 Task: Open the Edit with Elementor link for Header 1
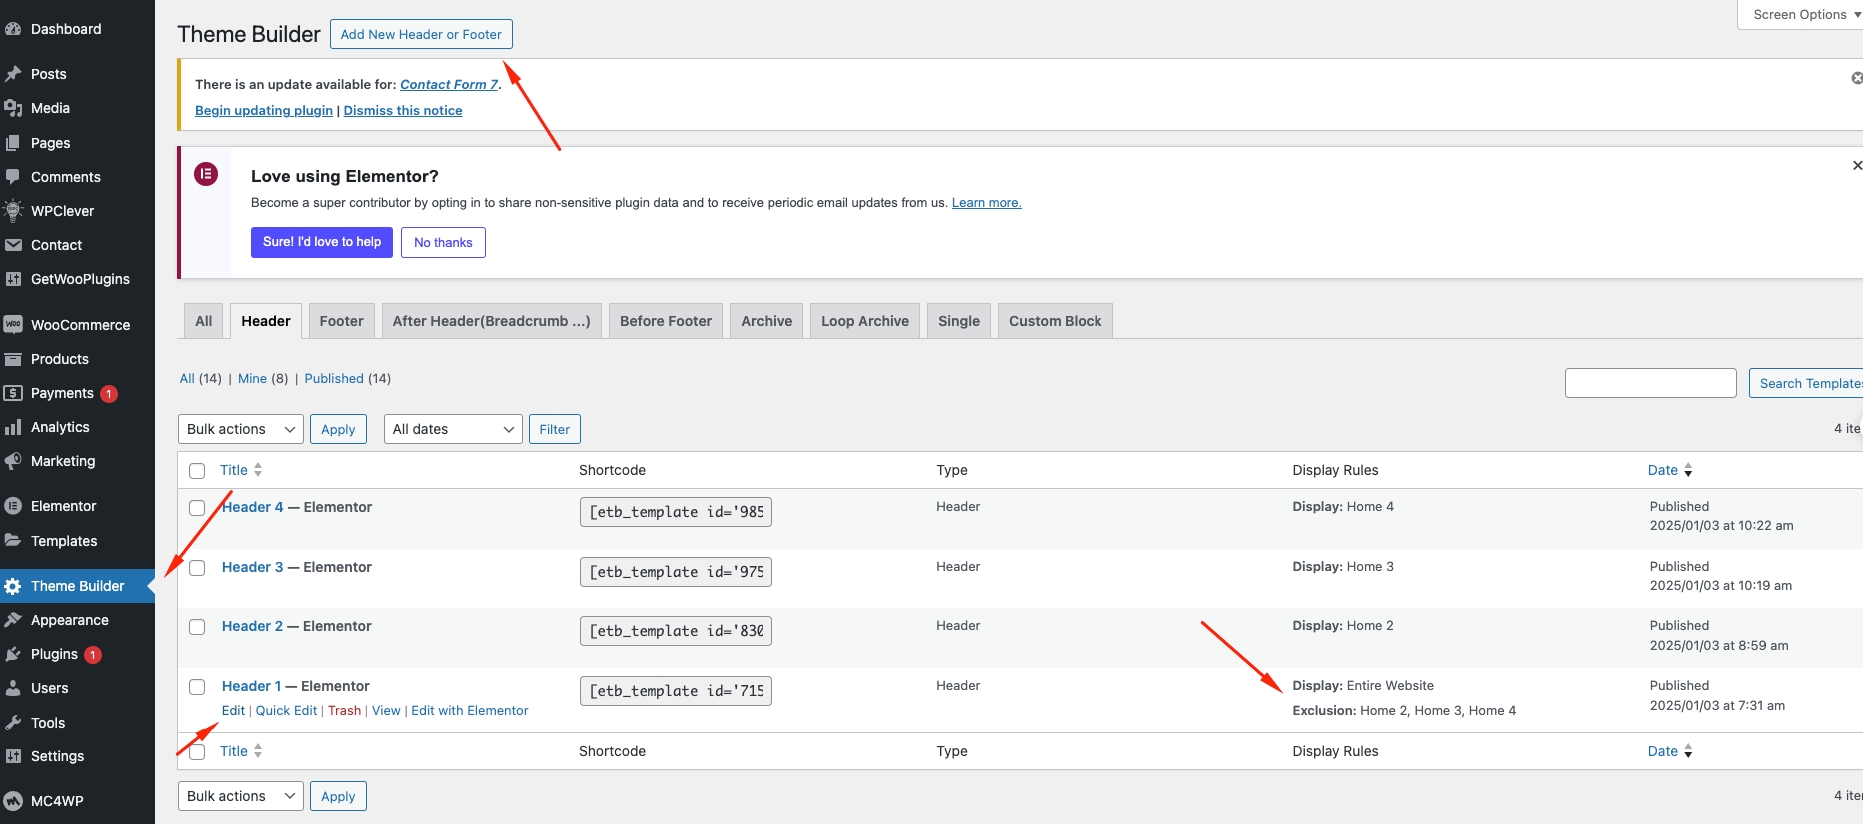469,711
